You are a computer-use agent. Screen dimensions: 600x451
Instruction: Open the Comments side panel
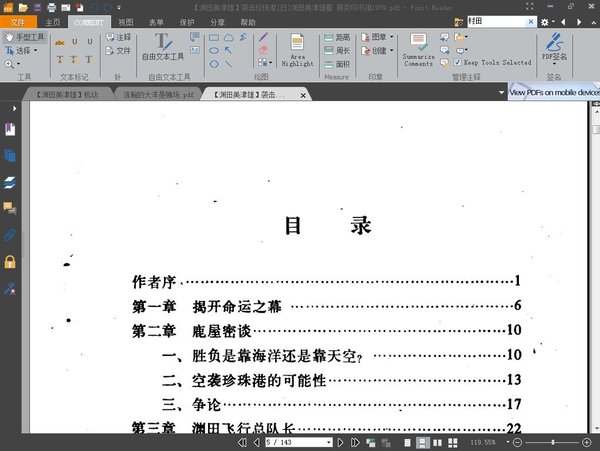coord(10,208)
